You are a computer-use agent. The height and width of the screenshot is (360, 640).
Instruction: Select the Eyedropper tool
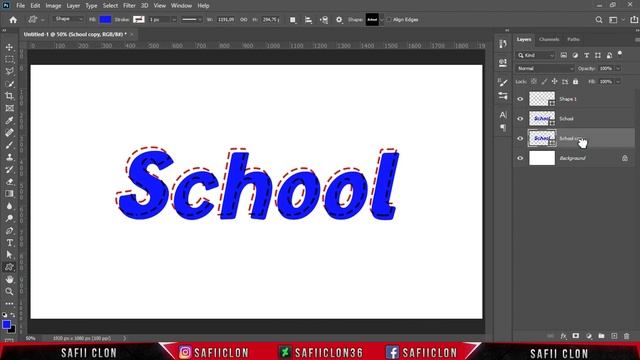point(9,120)
